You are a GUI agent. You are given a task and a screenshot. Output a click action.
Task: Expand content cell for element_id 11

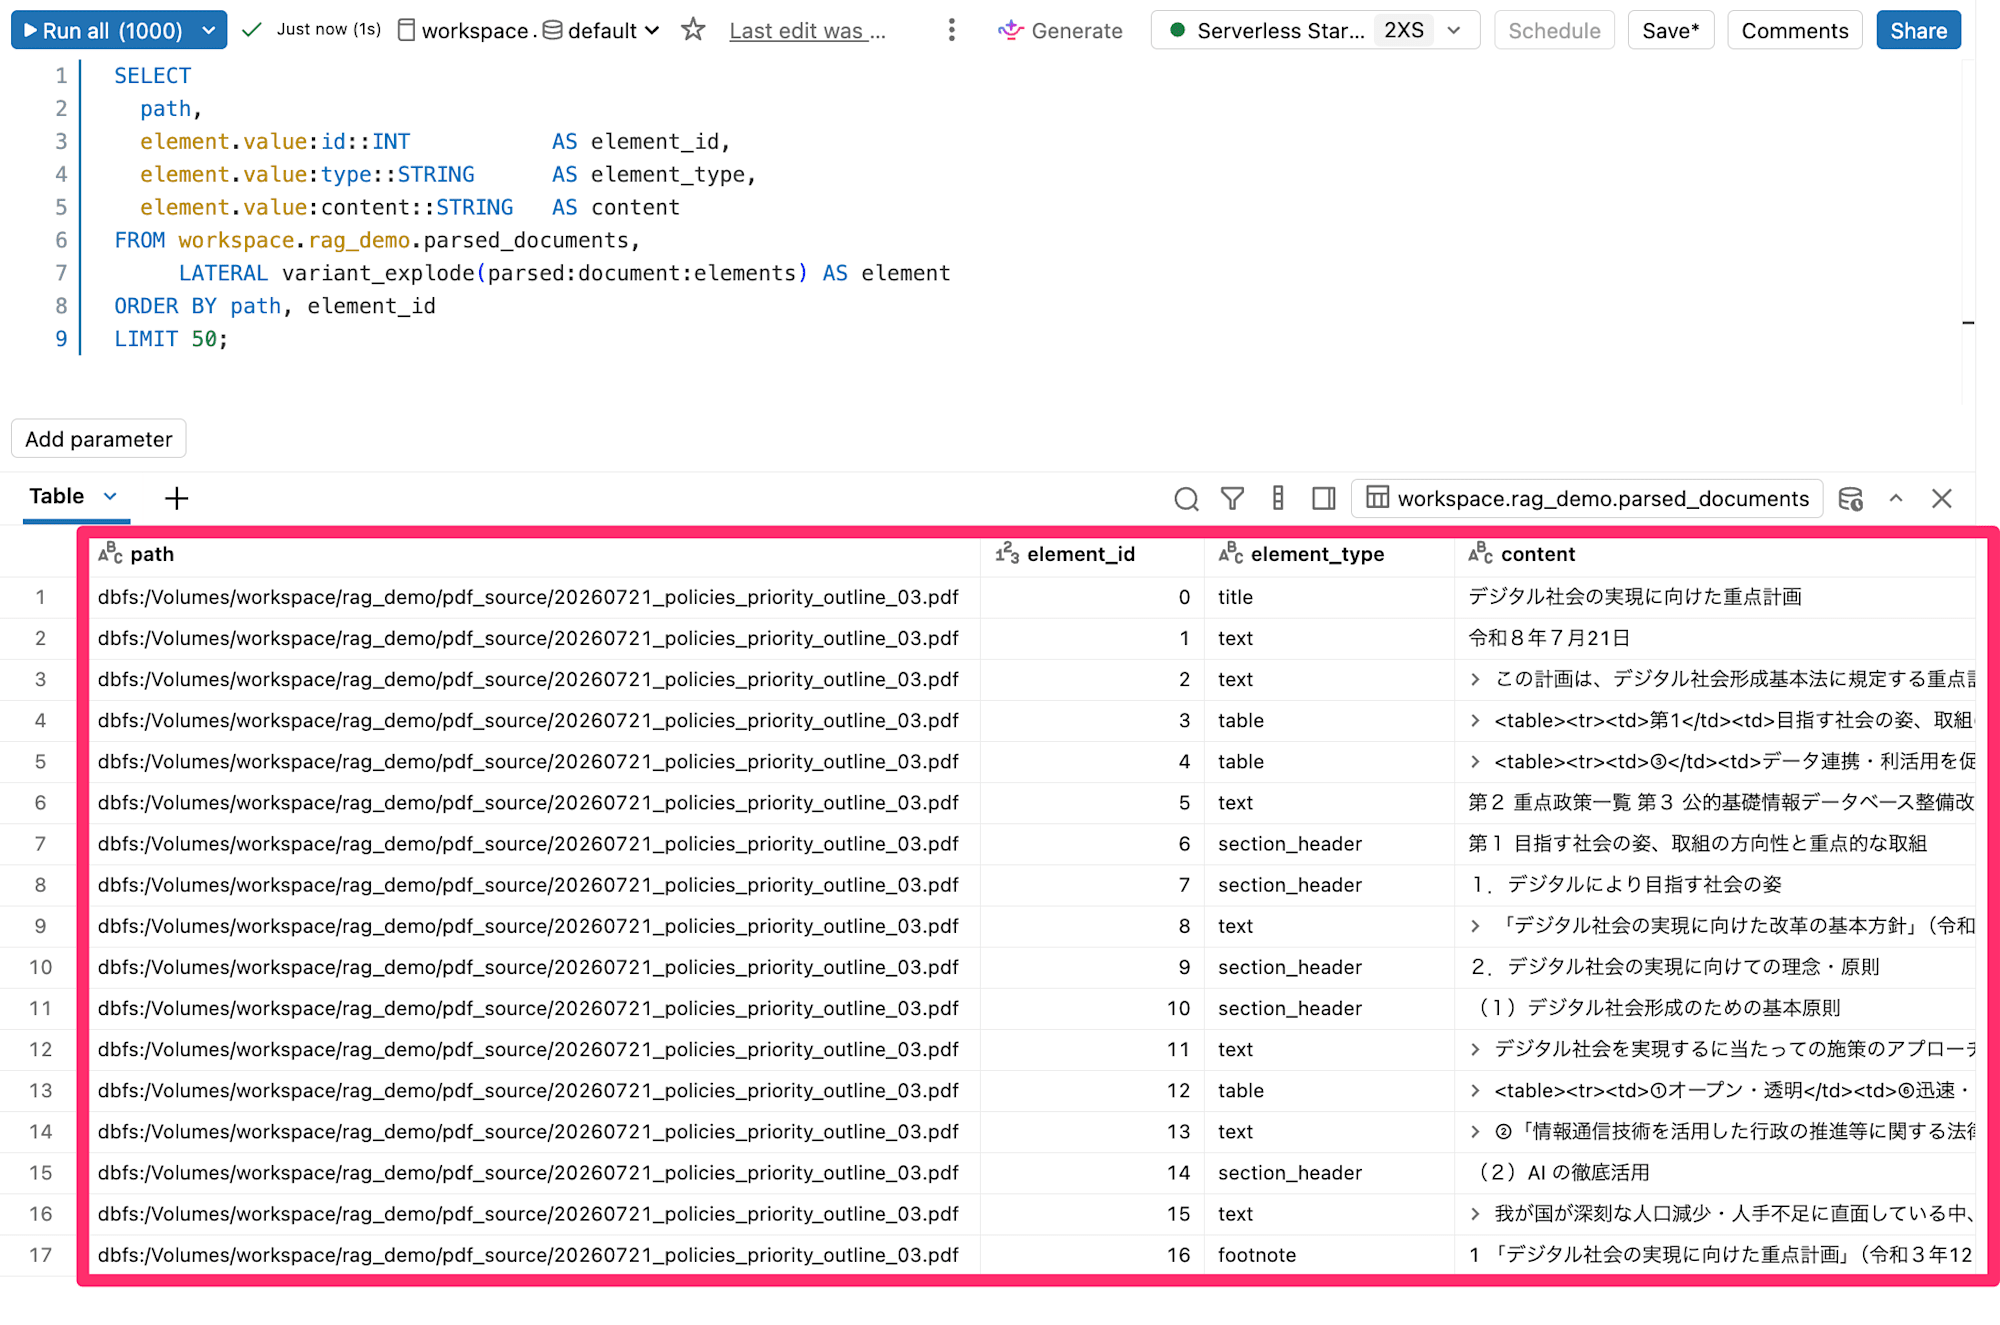coord(1475,1050)
